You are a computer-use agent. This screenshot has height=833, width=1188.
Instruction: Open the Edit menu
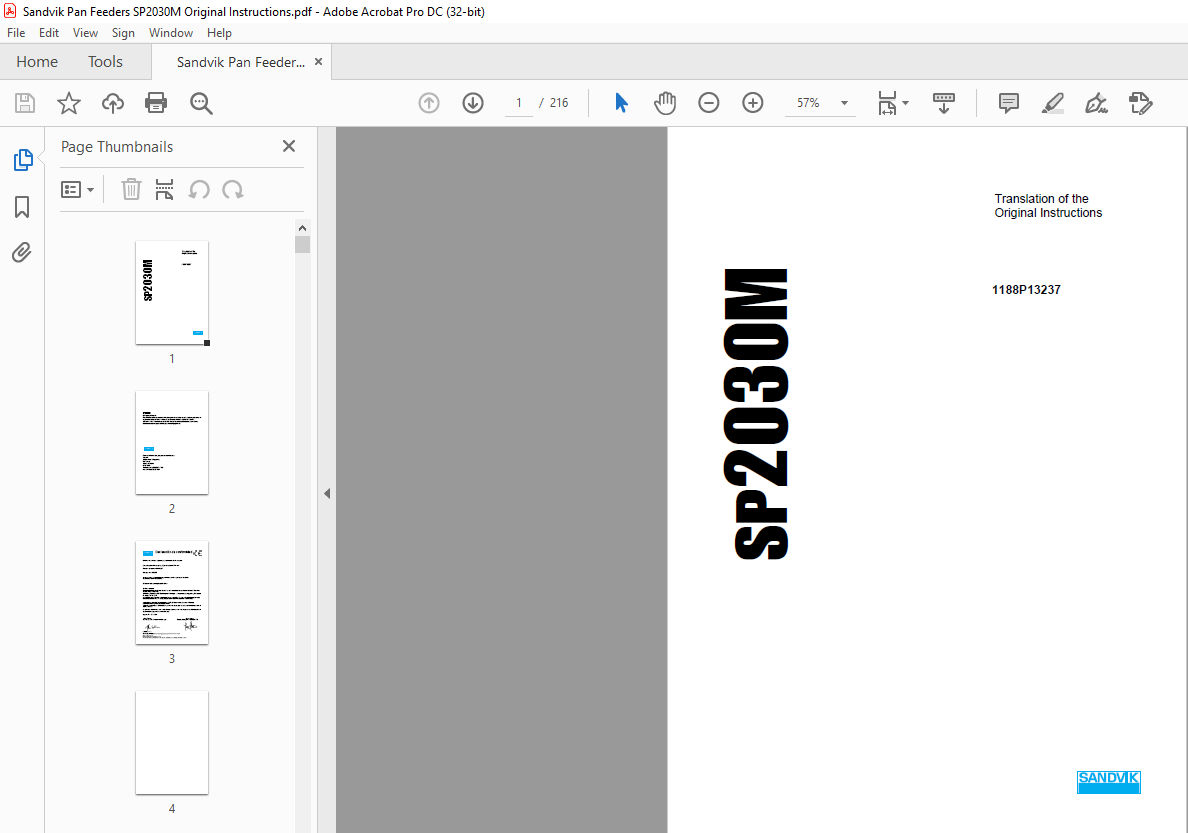tap(48, 33)
